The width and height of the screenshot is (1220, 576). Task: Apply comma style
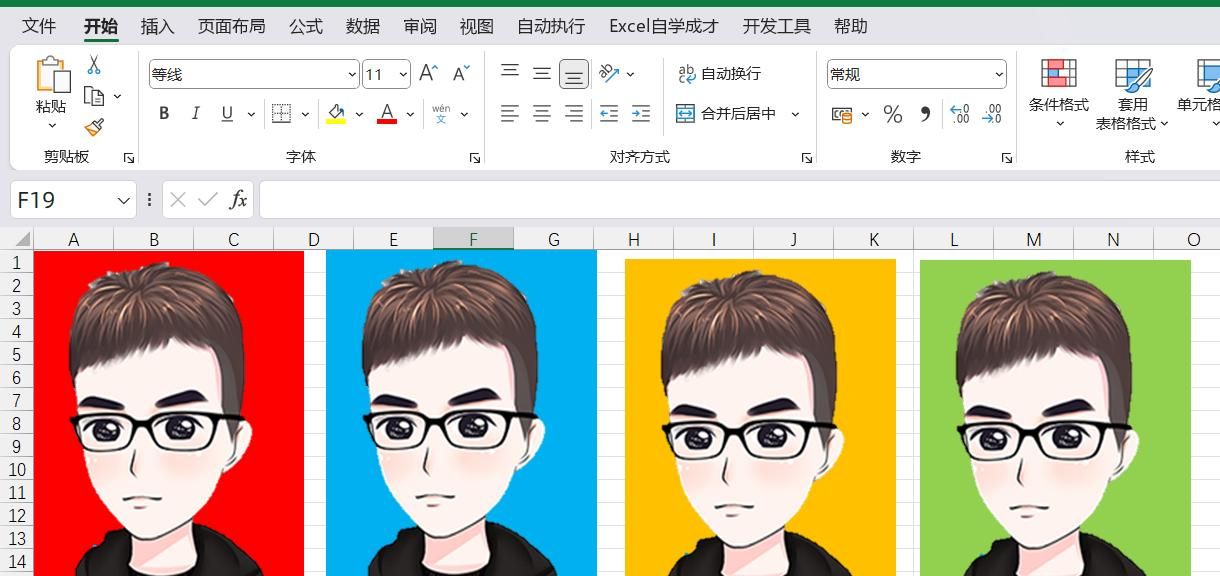(925, 114)
